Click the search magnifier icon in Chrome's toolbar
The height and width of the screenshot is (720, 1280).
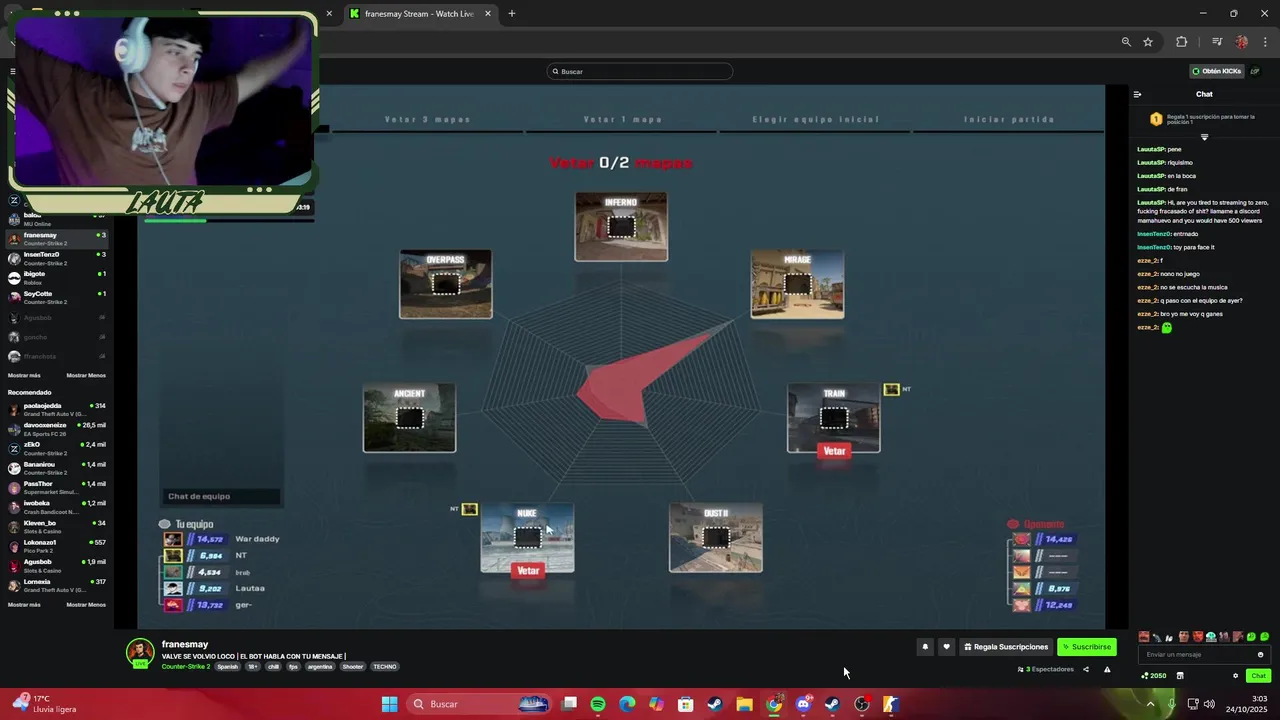click(x=1126, y=42)
